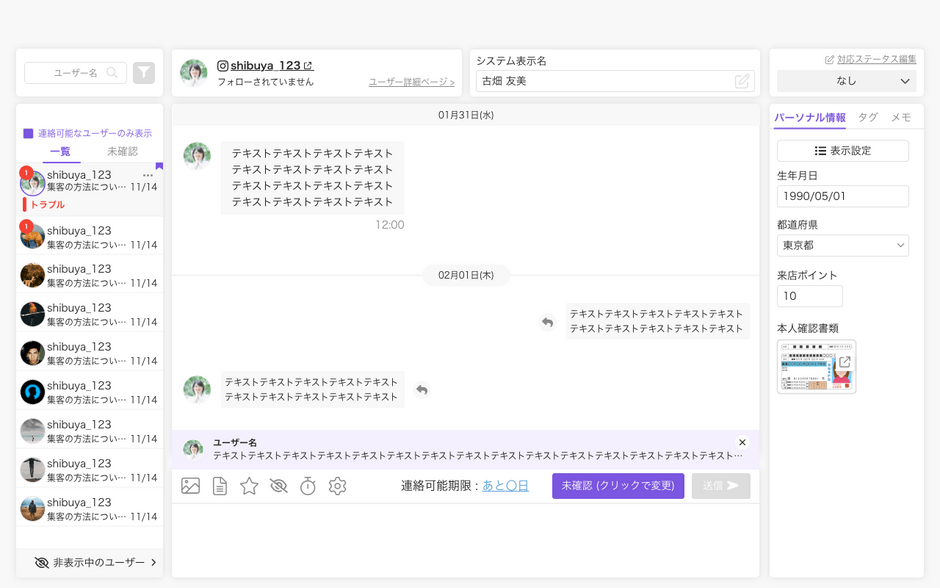
Task: Toggle 未確認 (クリックで変更) status button
Action: coord(618,486)
